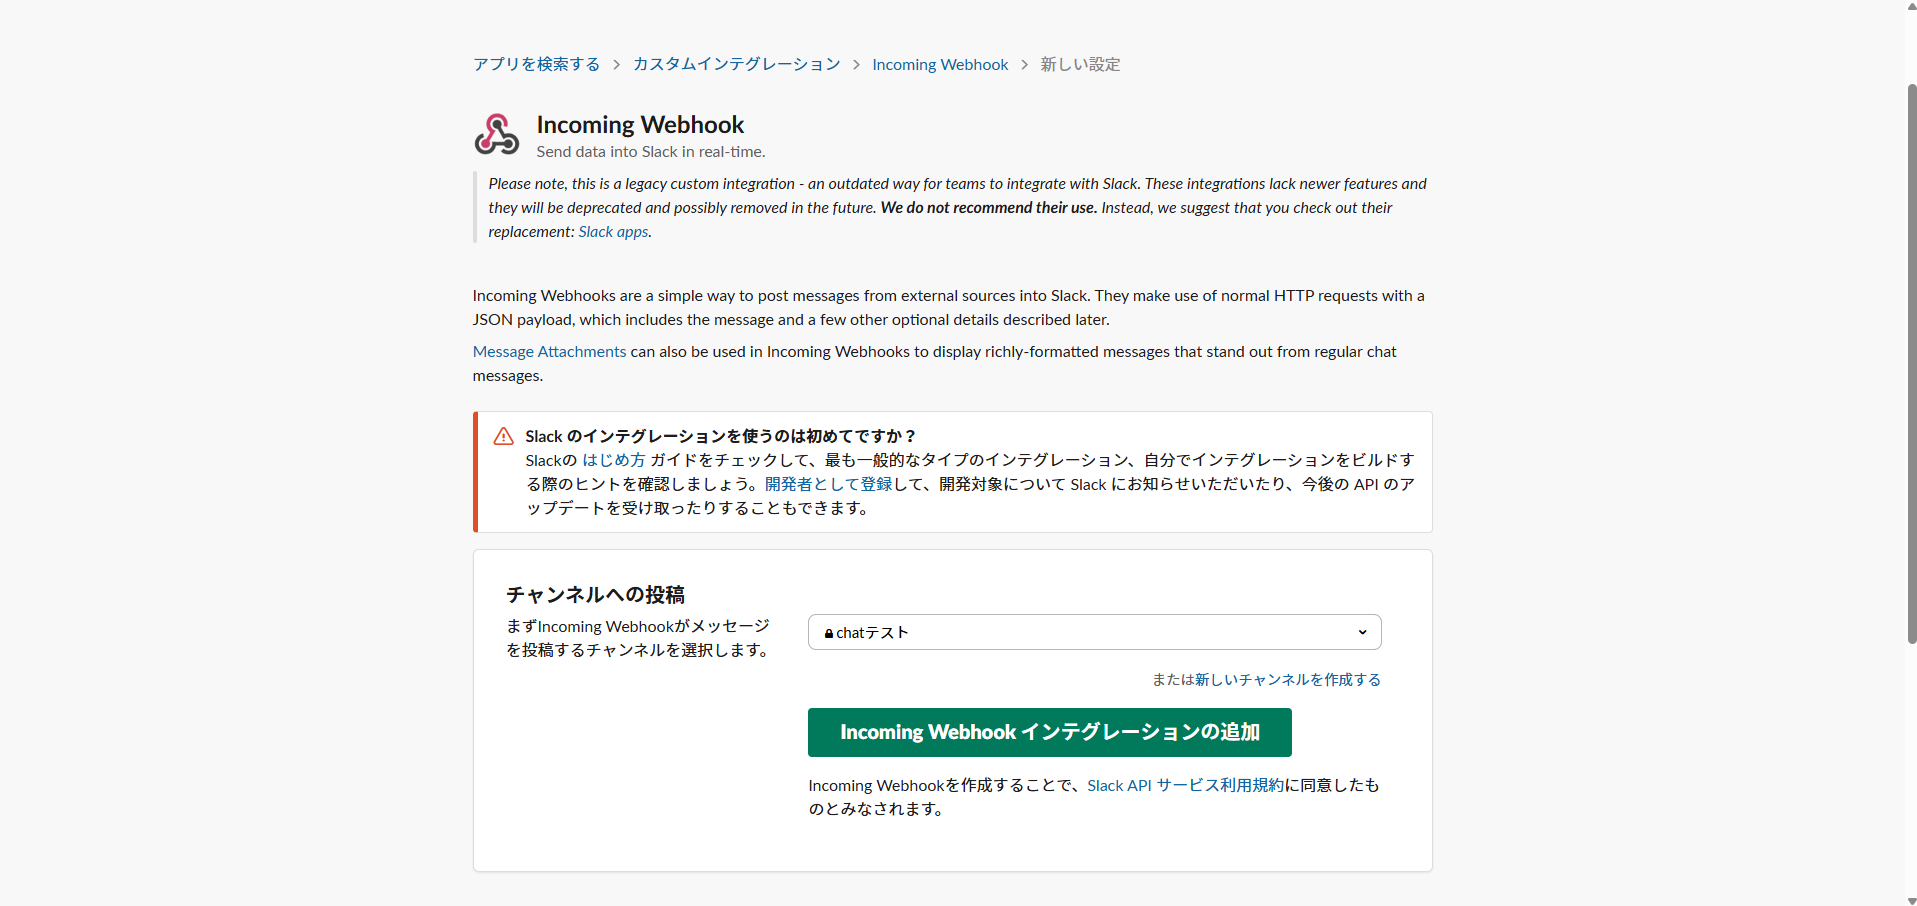Image resolution: width=1917 pixels, height=906 pixels.
Task: Click the チャンネルへの投稿 heading
Action: click(x=595, y=594)
